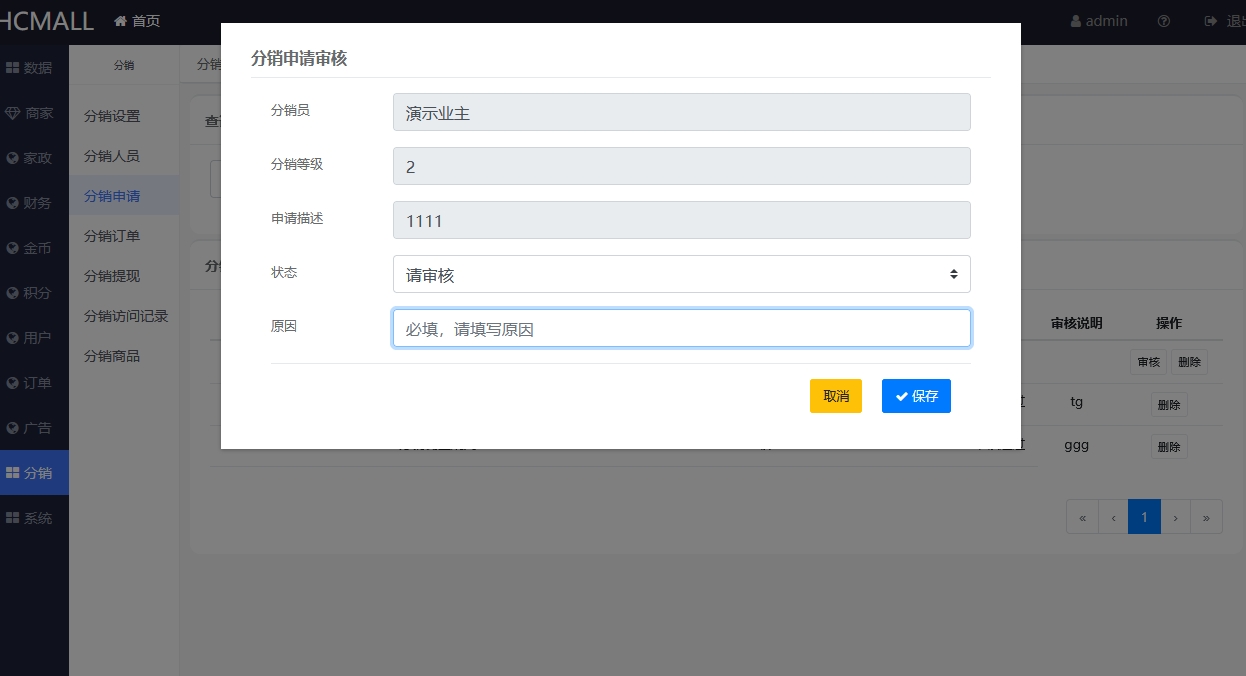Click the home icon in top navbar

point(120,21)
